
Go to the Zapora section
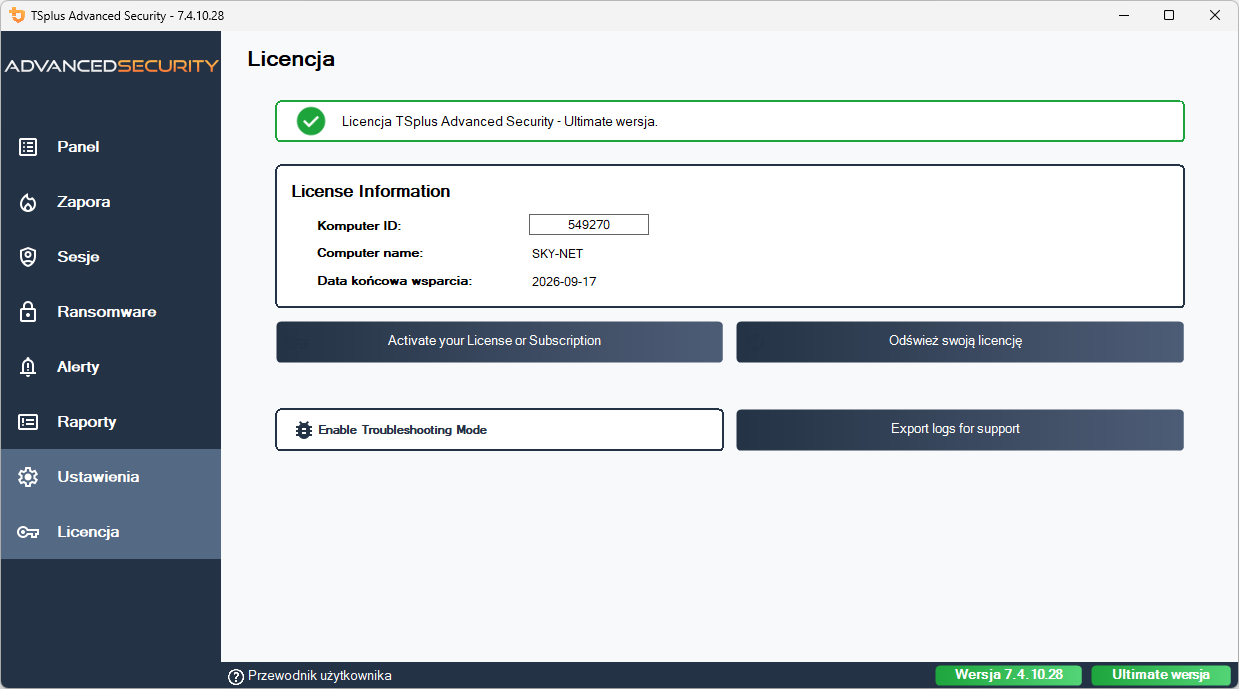coord(111,202)
